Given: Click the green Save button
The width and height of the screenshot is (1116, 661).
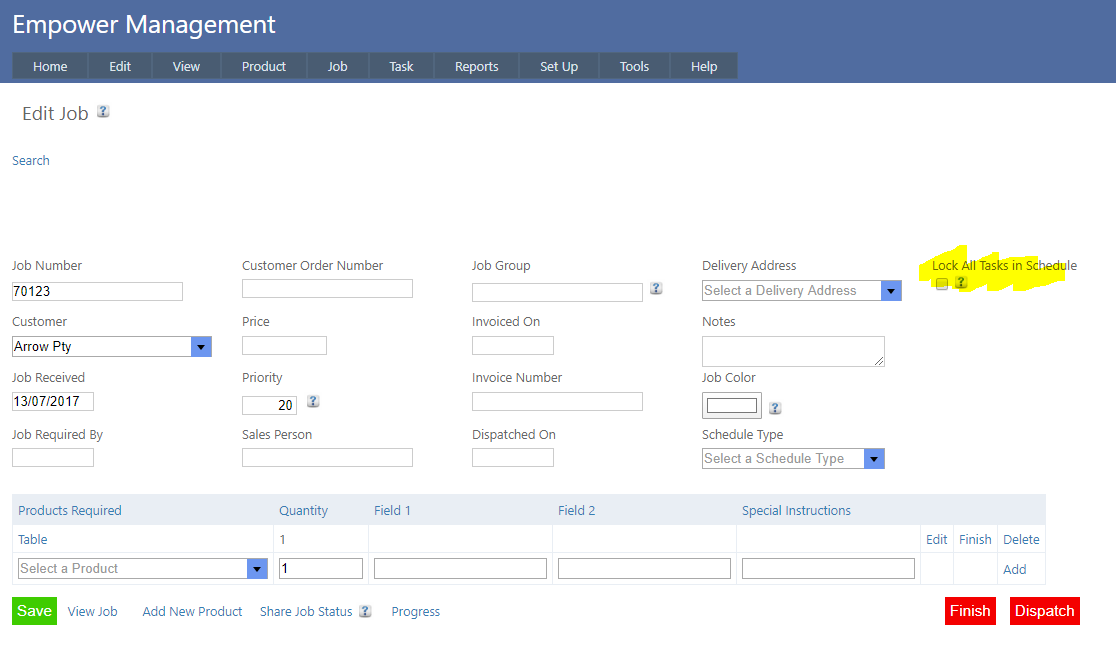Looking at the screenshot, I should pyautogui.click(x=34, y=611).
